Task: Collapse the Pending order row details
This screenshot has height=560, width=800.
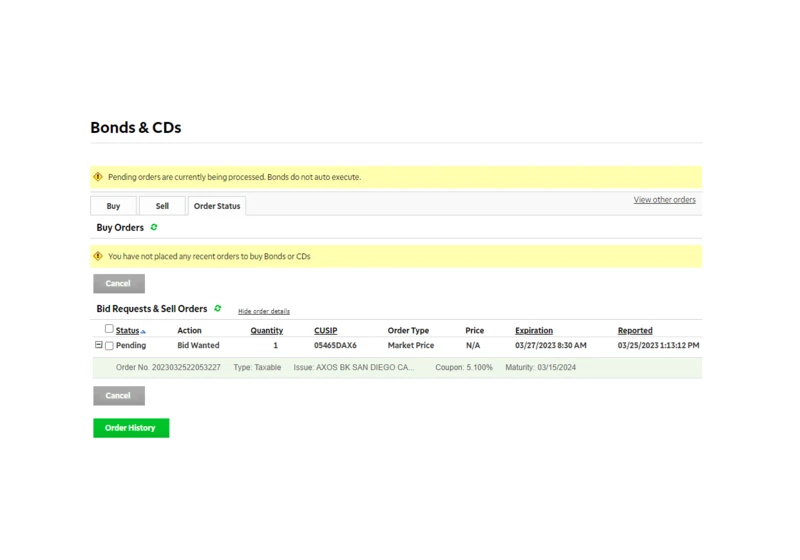Action: 98,345
